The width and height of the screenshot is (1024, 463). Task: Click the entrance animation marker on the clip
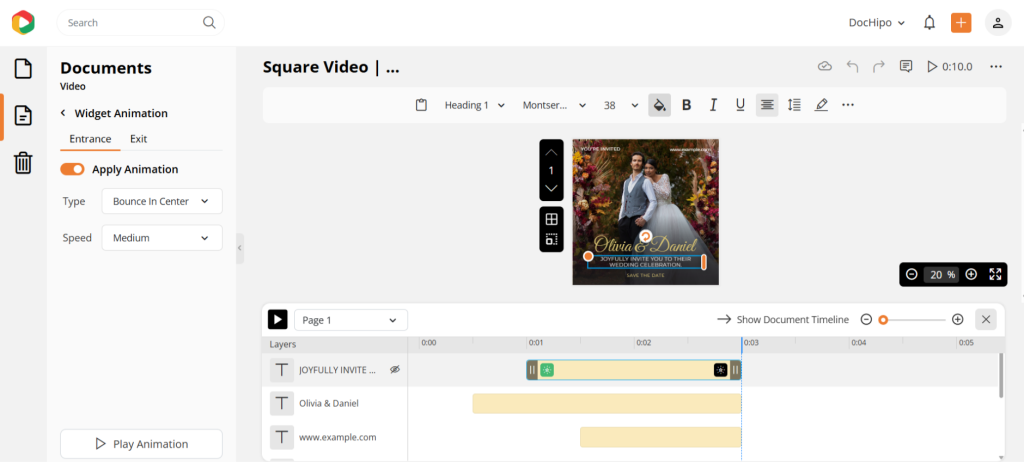[547, 370]
